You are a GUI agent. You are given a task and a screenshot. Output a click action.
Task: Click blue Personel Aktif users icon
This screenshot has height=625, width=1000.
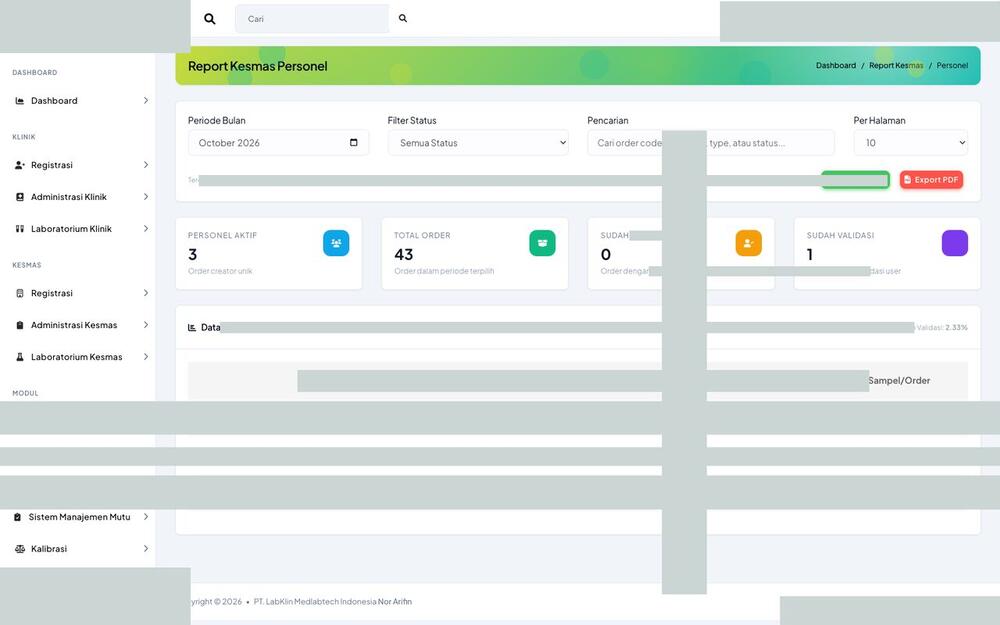[336, 243]
